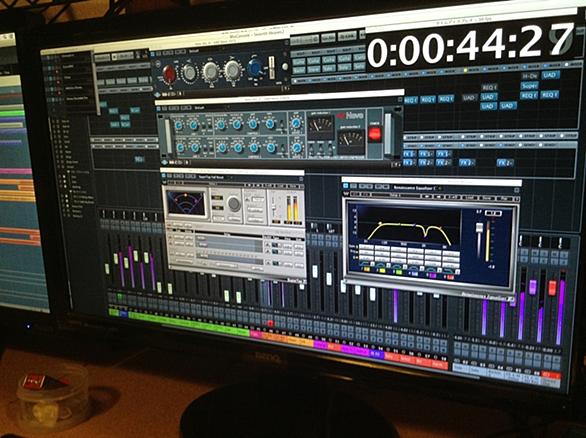This screenshot has height=438, width=586.
Task: Click the Neve logo on the compressor plugin
Action: coord(350,115)
